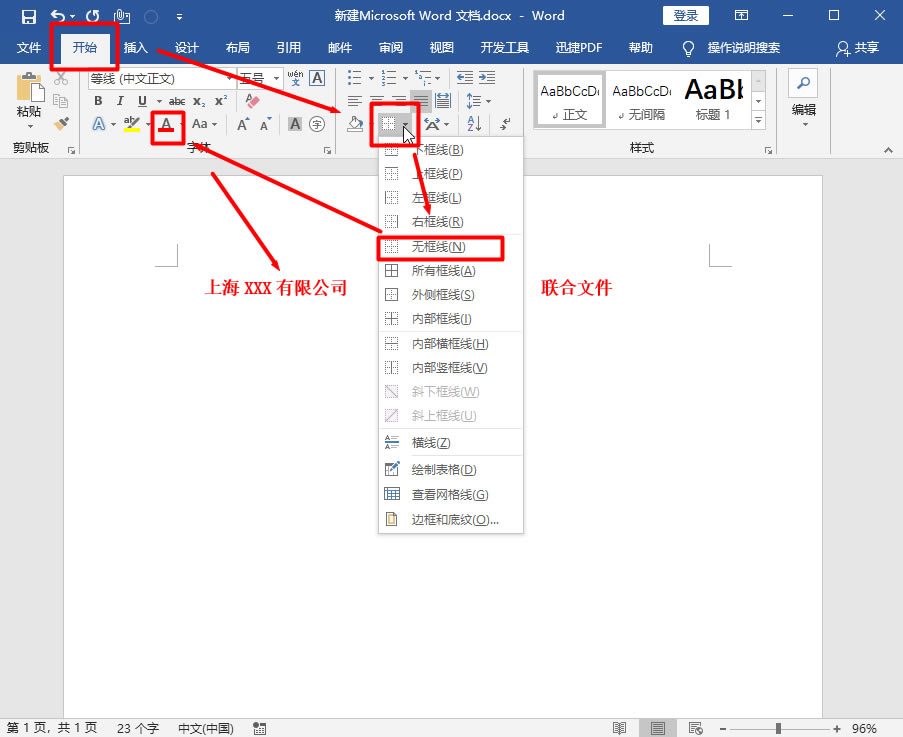Select the Bold formatting icon
The image size is (903, 737).
(x=99, y=100)
